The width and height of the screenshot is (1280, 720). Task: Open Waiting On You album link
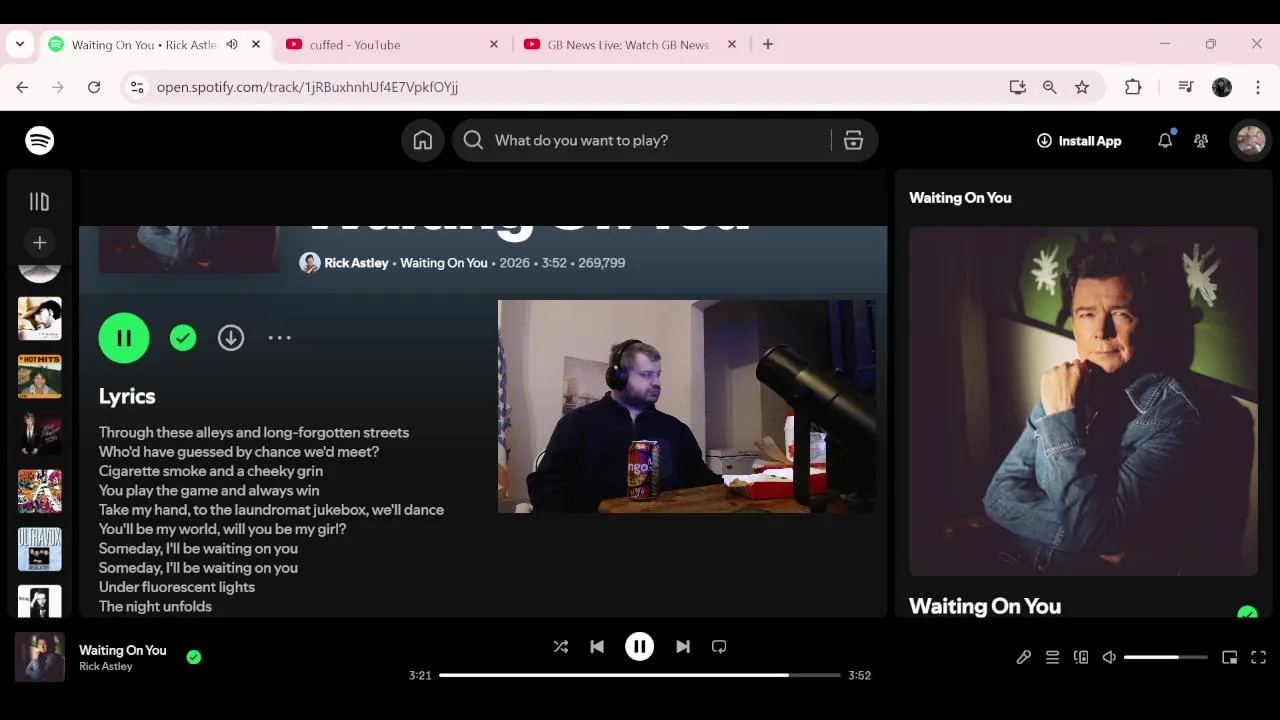click(444, 263)
